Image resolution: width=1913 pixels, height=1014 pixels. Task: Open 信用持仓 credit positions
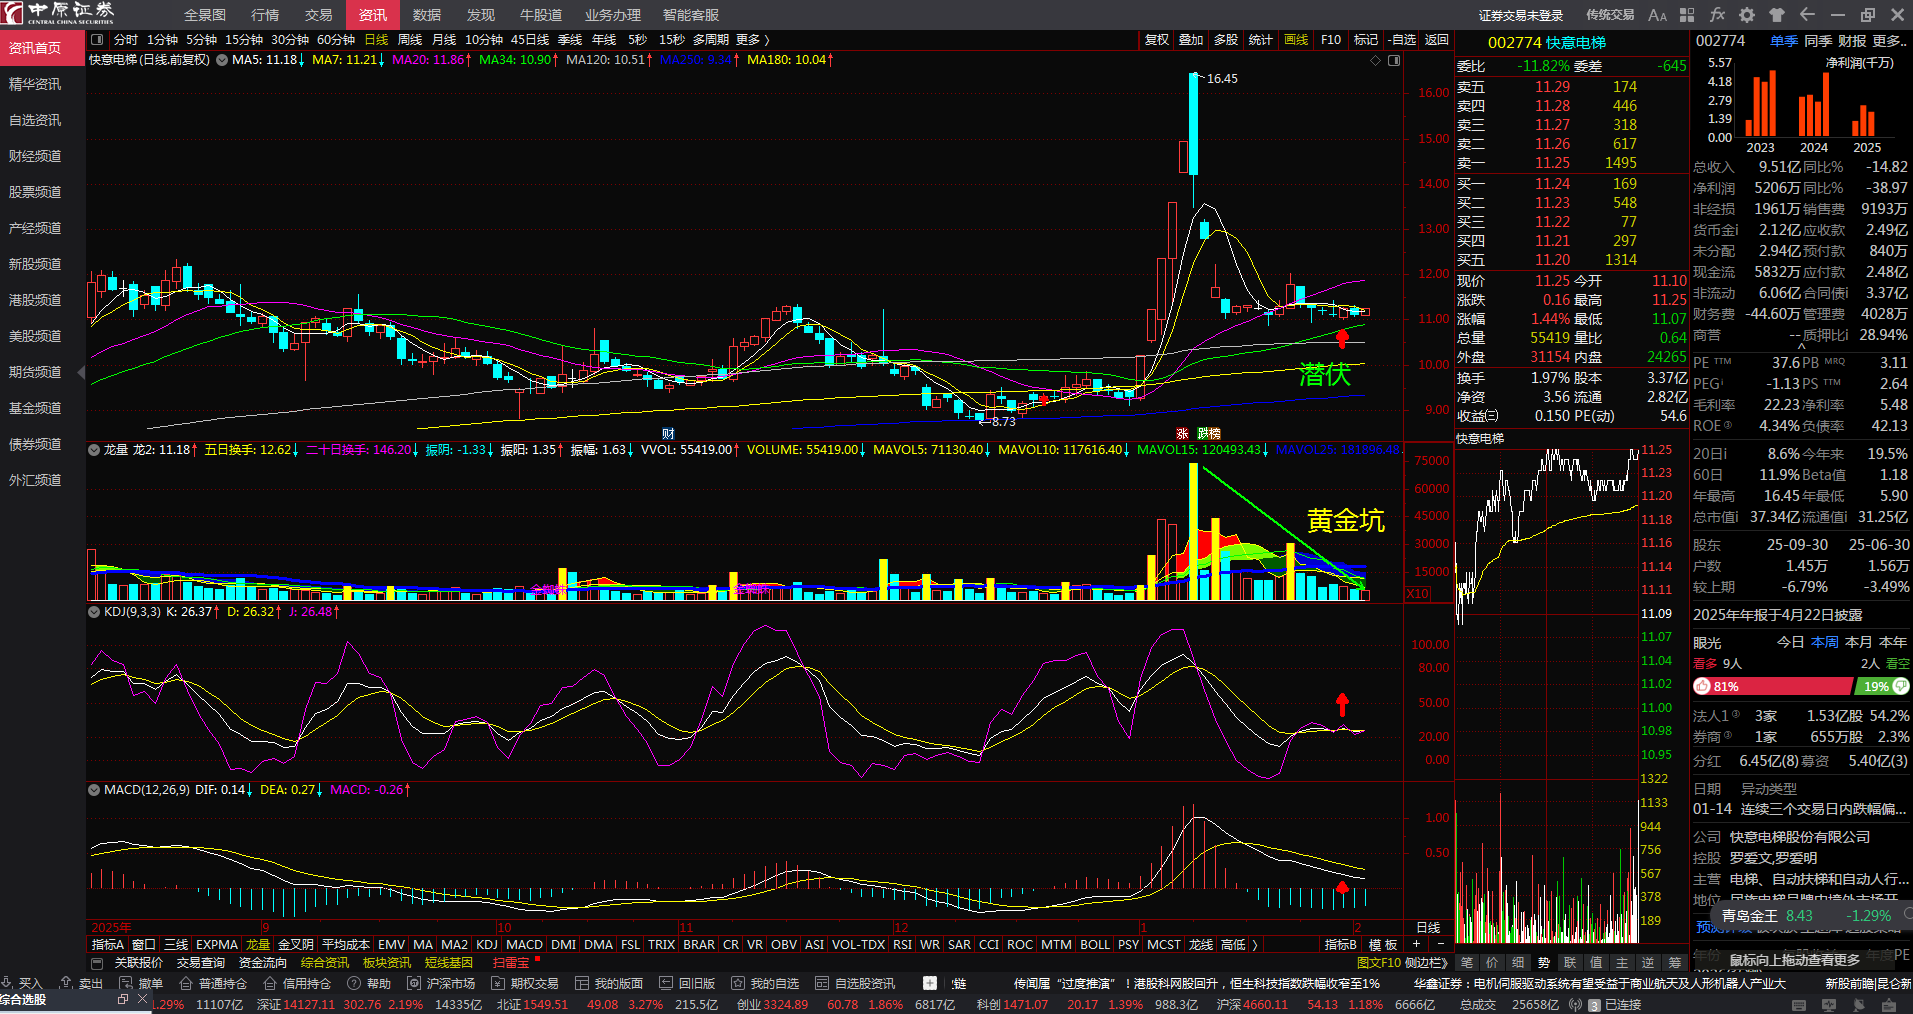point(297,984)
